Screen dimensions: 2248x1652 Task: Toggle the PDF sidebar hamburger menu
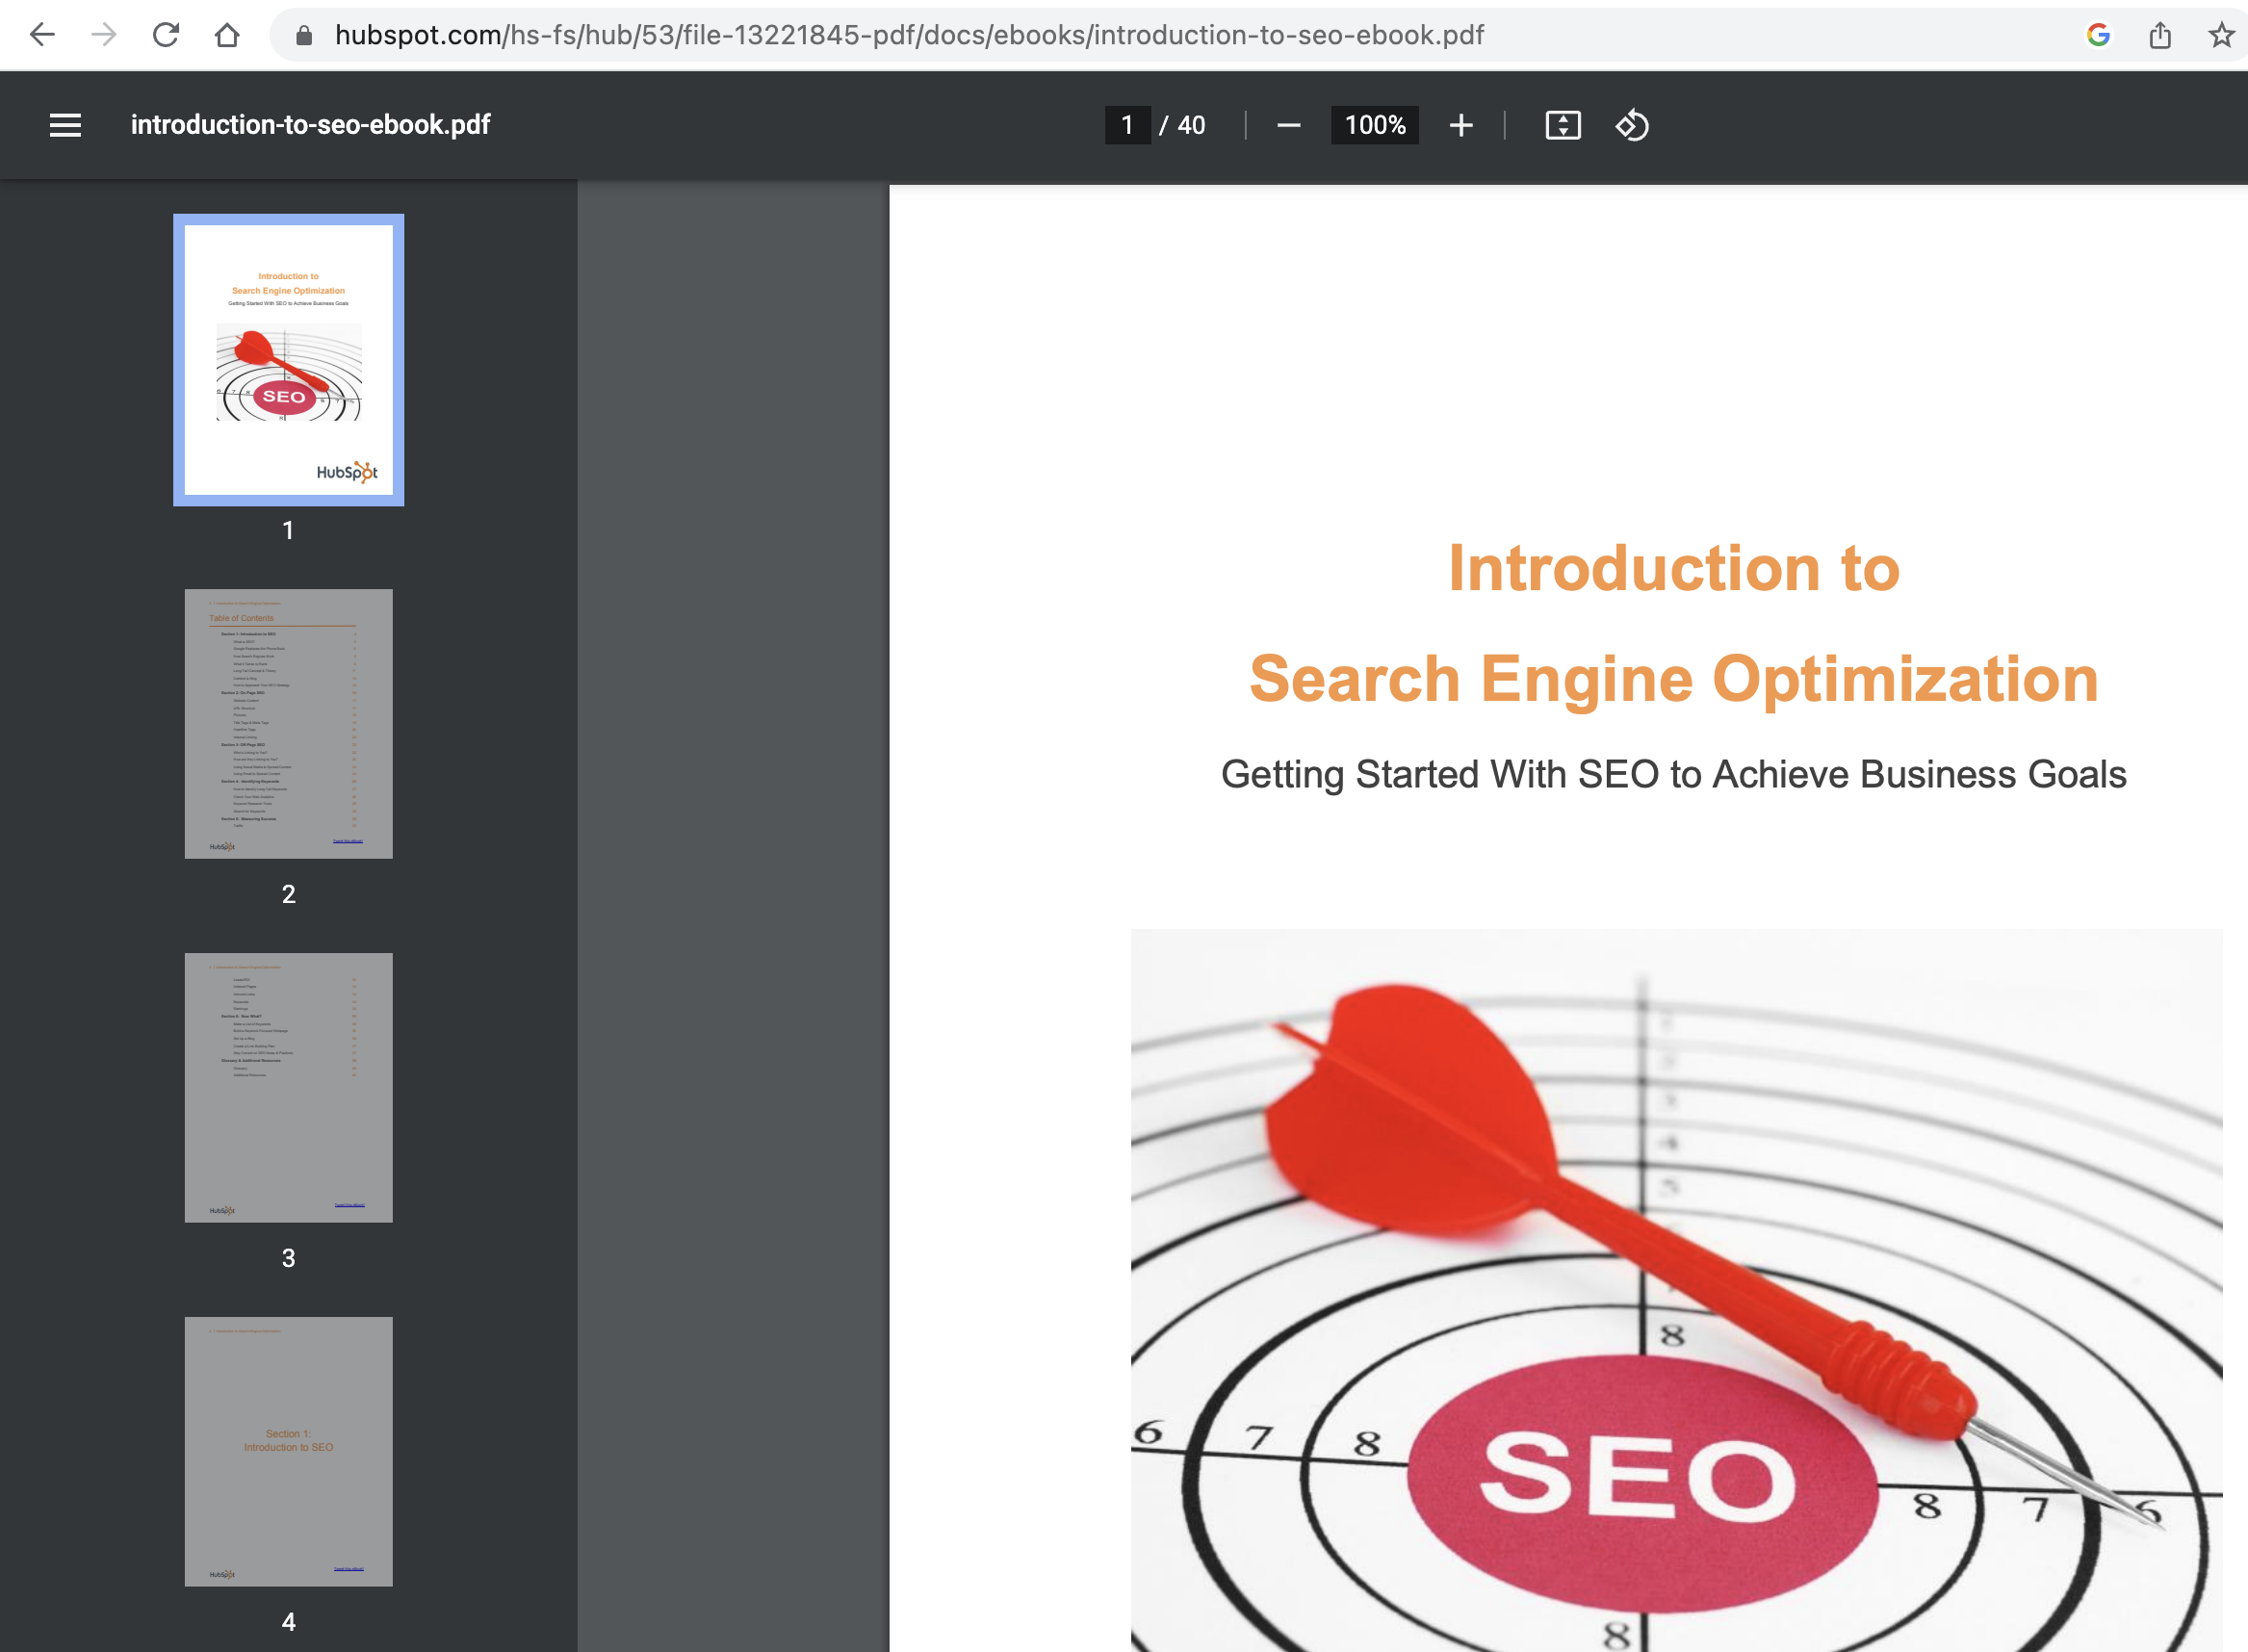tap(66, 125)
